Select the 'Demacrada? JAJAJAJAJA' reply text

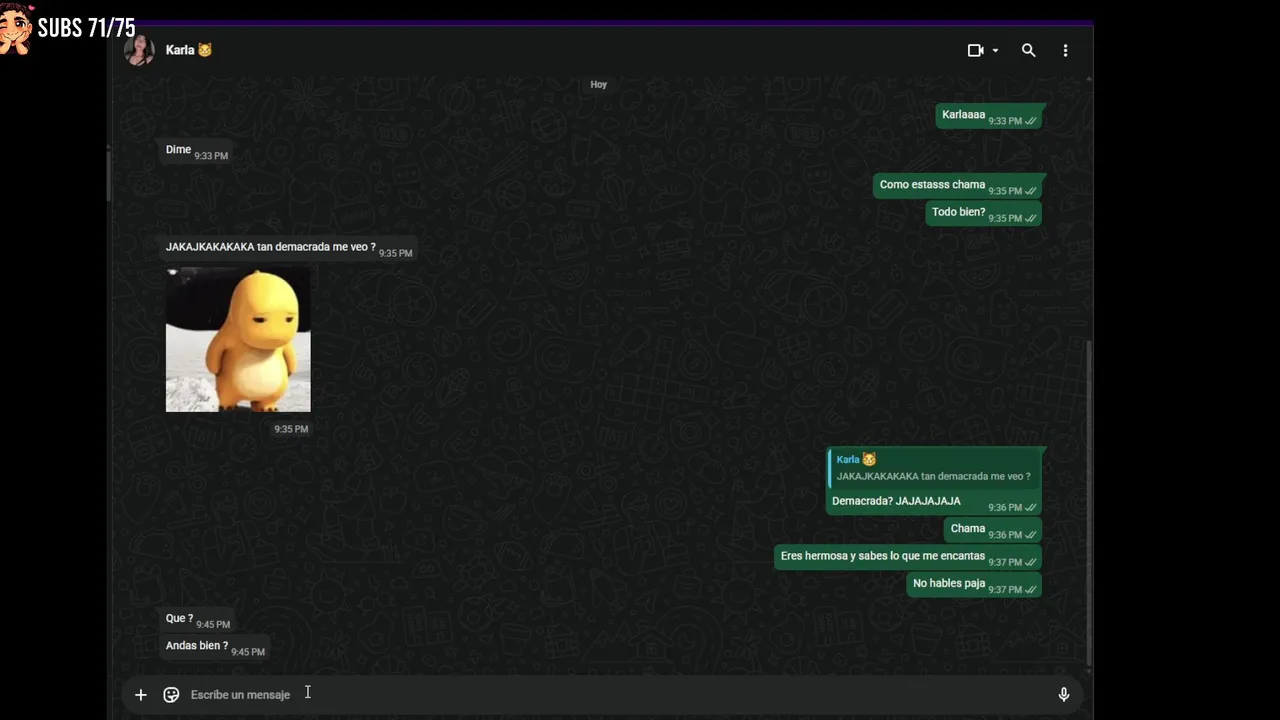[x=896, y=501]
